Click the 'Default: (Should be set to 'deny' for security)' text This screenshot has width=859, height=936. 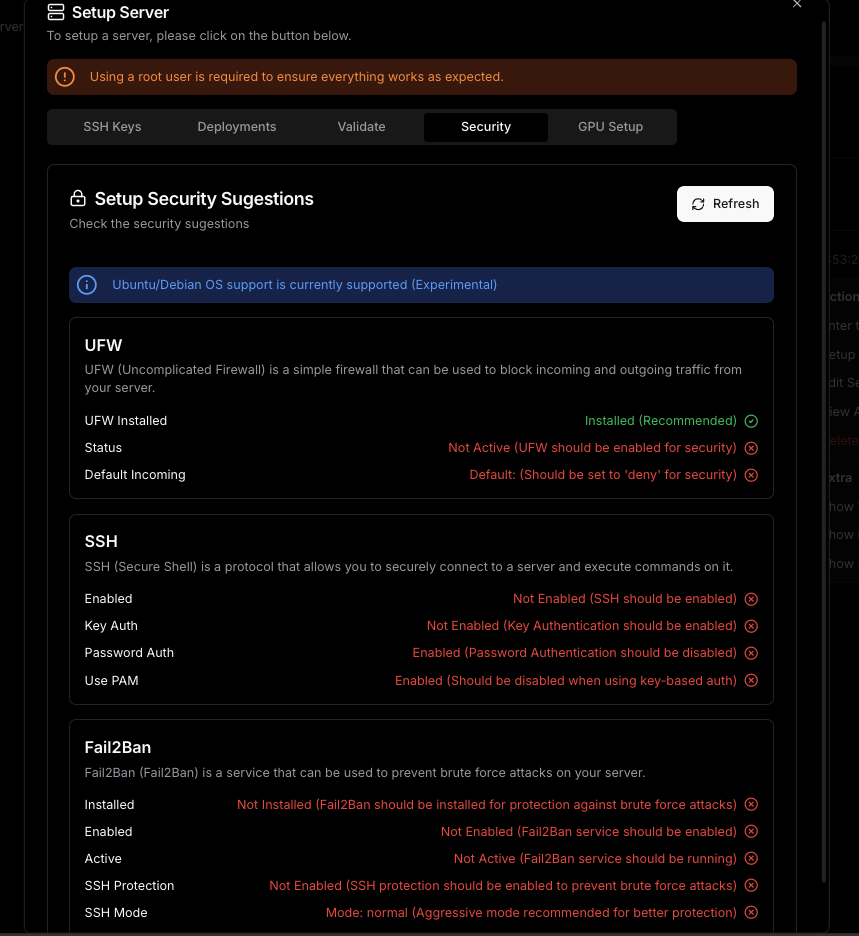point(603,475)
